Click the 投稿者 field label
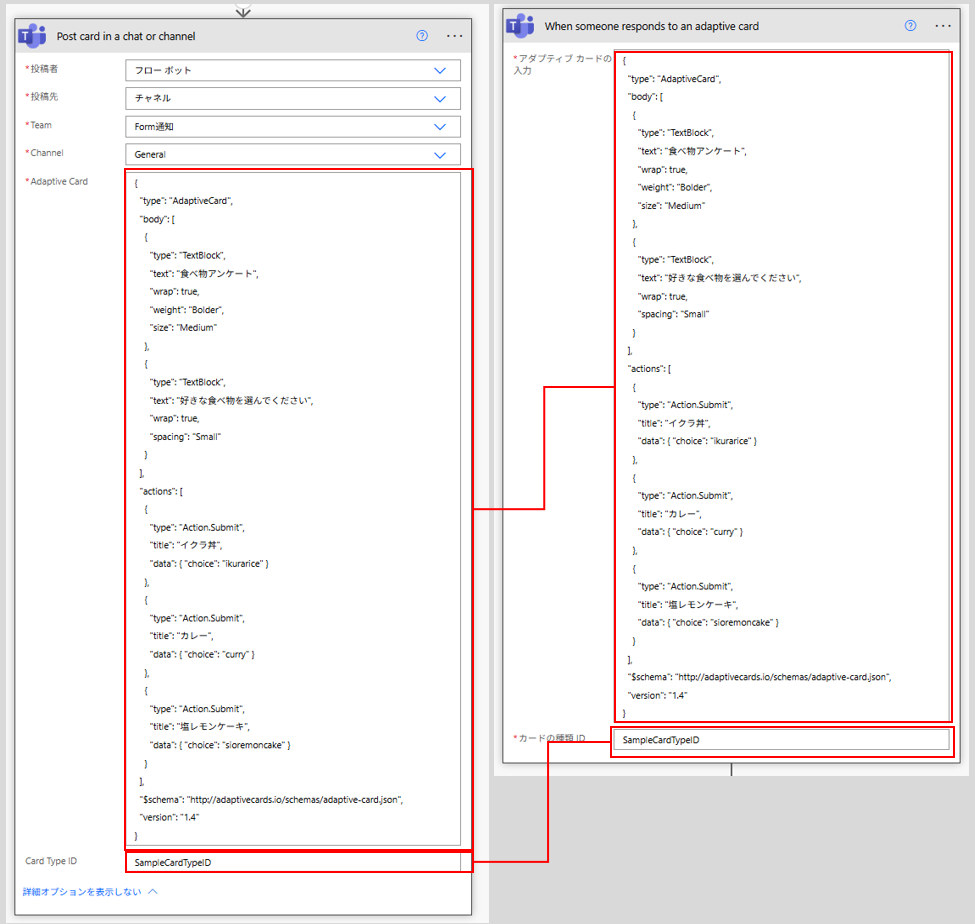 click(x=42, y=68)
